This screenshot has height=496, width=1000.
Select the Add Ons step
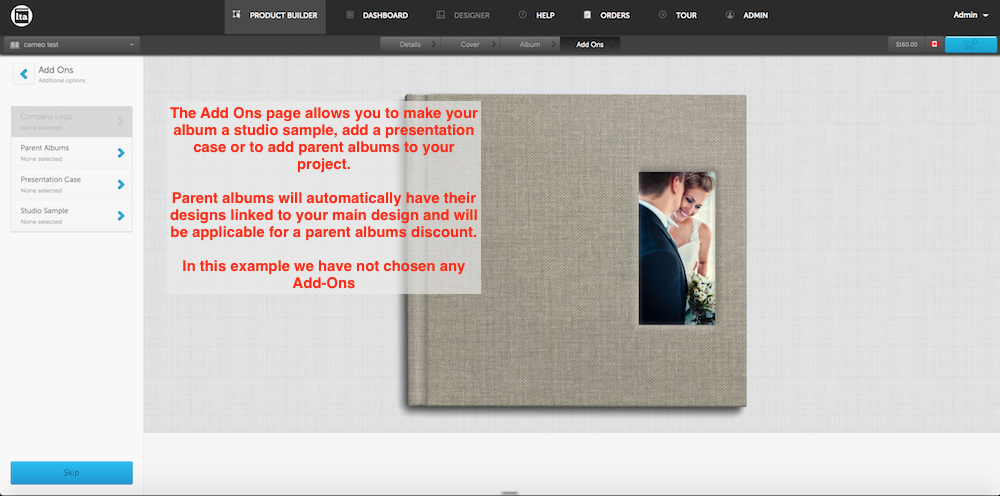click(x=590, y=45)
